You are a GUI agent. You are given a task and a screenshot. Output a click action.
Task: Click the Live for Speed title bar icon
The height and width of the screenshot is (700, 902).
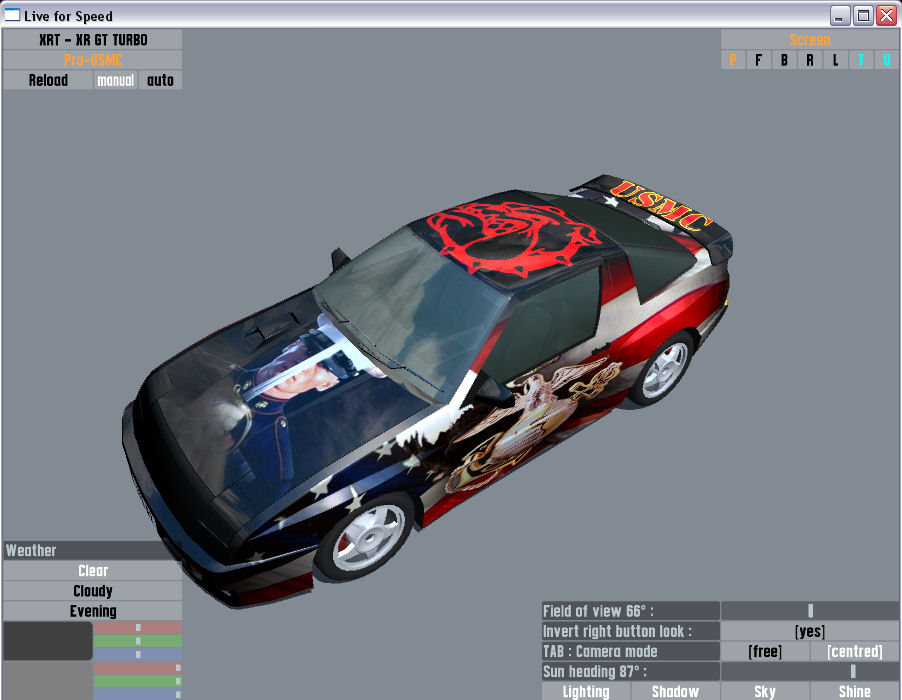pyautogui.click(x=12, y=15)
